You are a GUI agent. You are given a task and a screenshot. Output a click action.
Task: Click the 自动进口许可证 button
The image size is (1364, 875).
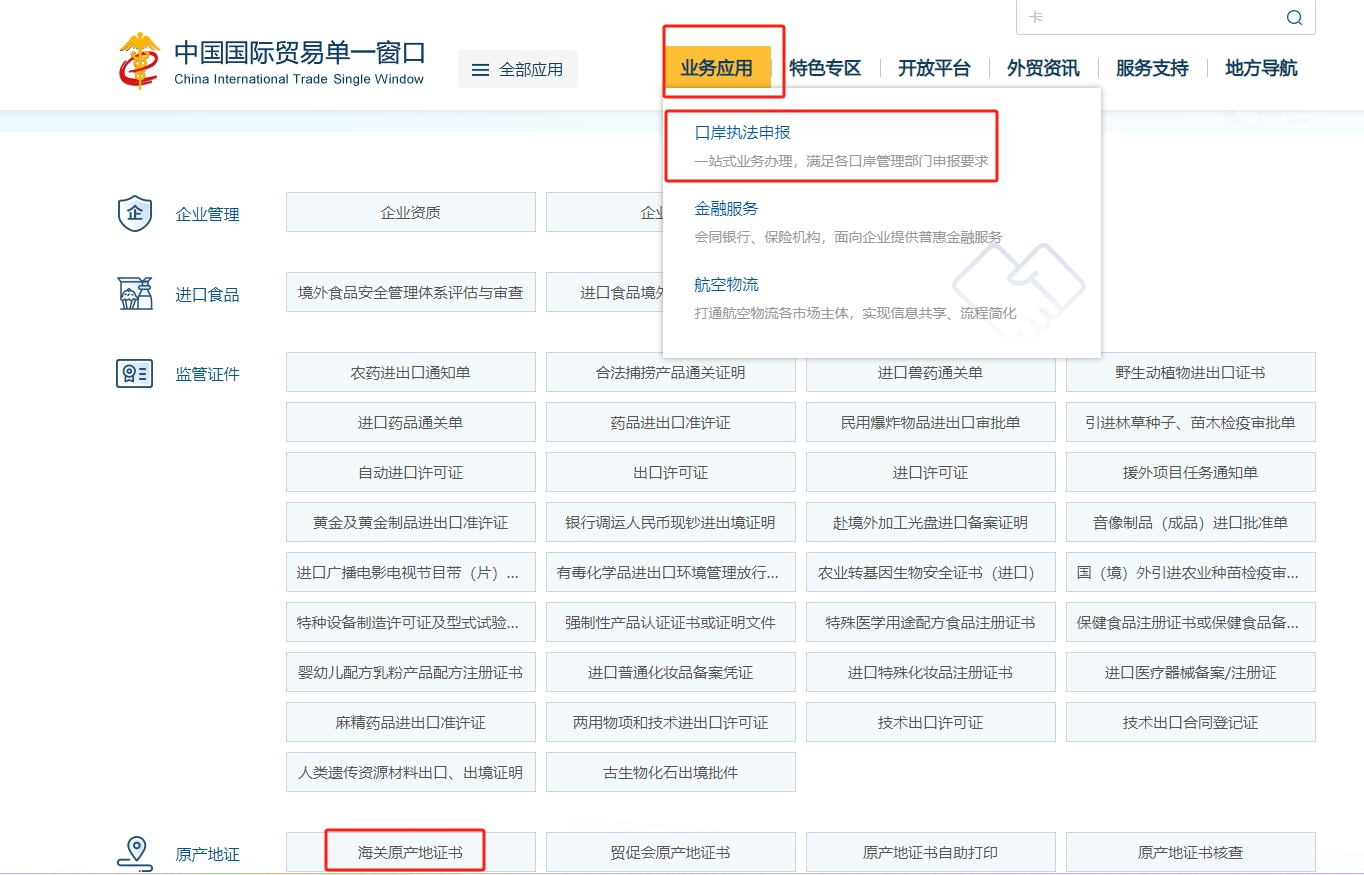pyautogui.click(x=410, y=472)
